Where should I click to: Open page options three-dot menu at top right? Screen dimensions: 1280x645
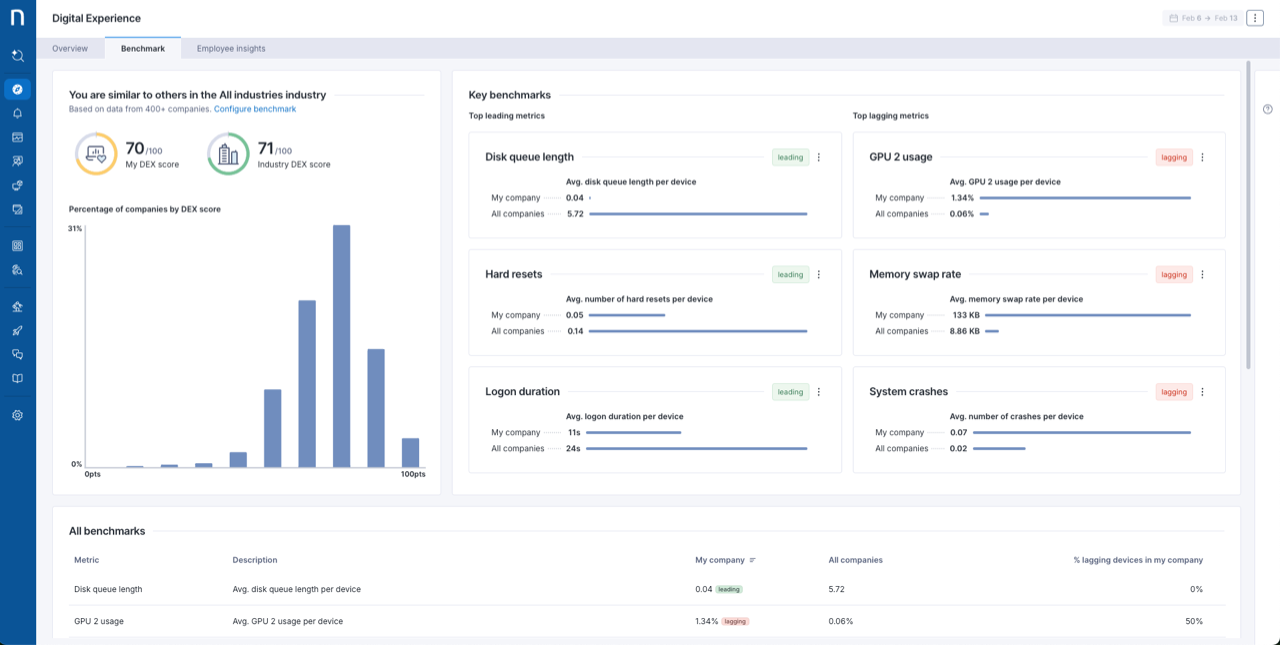click(1255, 18)
